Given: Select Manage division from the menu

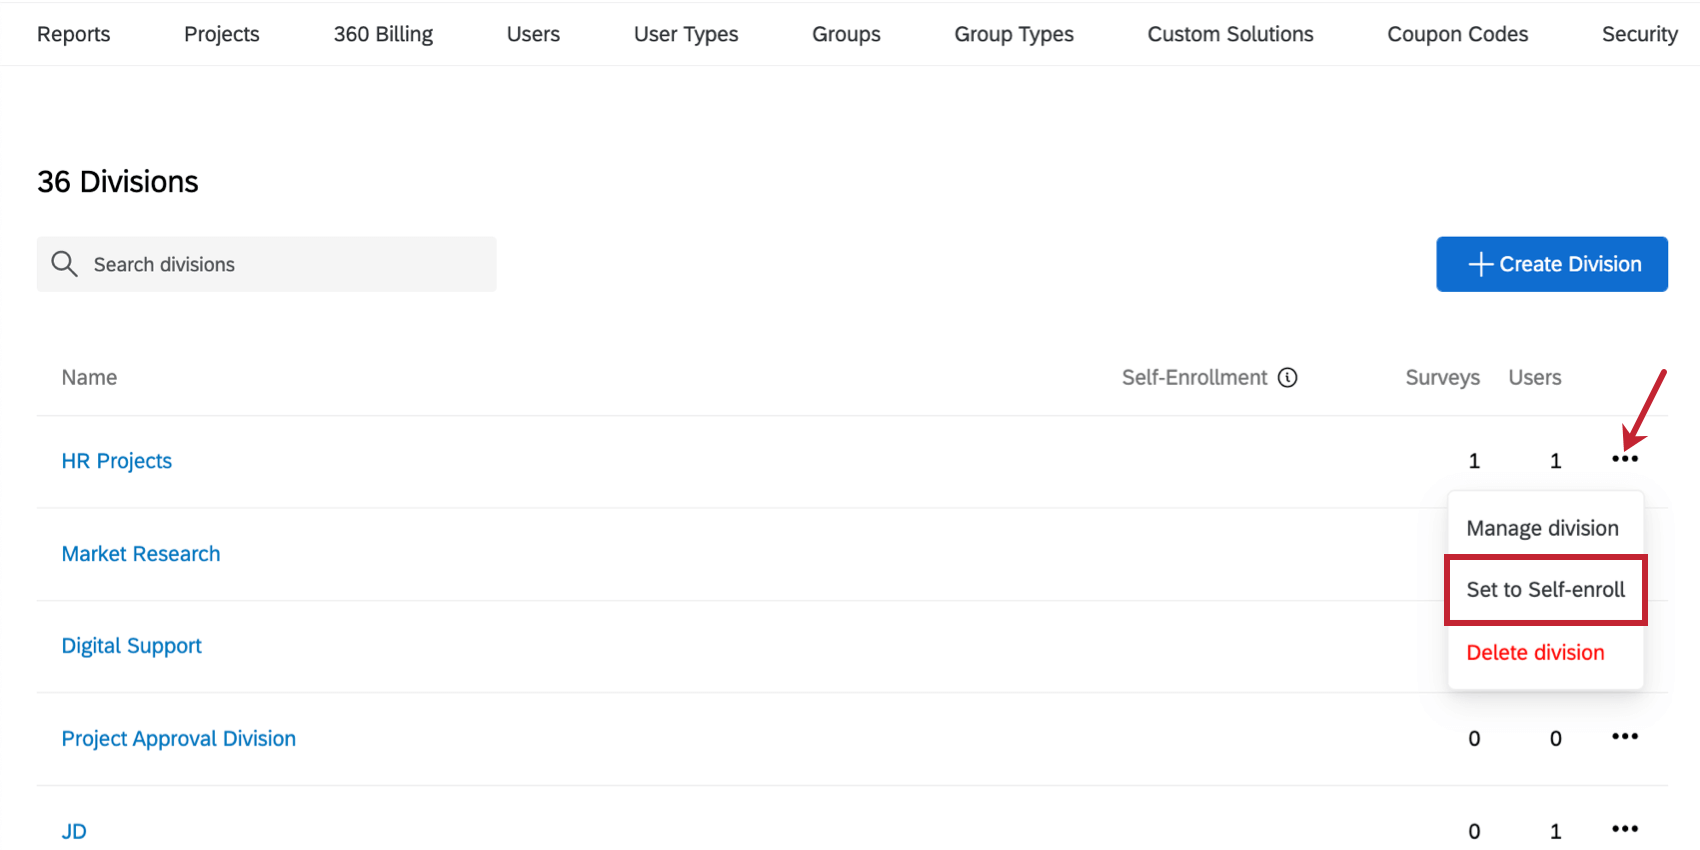Looking at the screenshot, I should tap(1542, 528).
